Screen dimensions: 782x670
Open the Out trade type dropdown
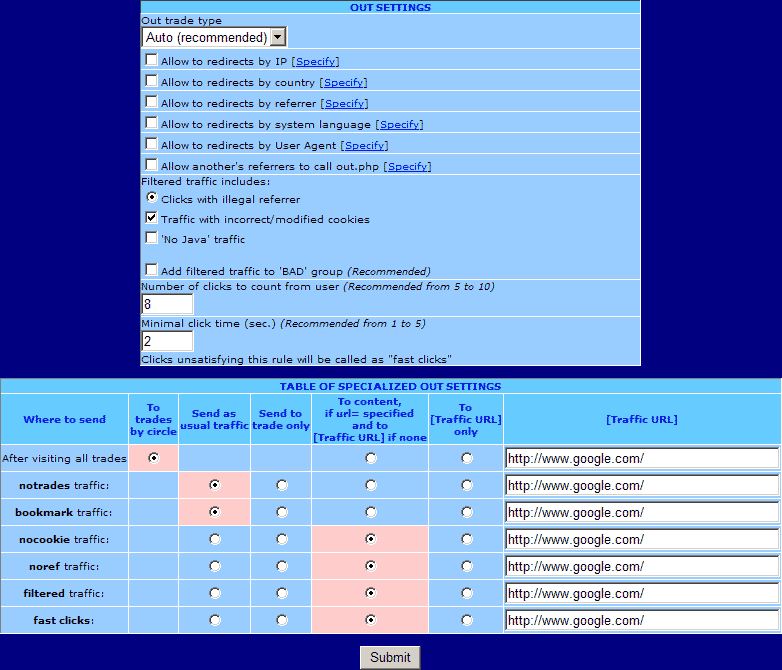pyautogui.click(x=214, y=37)
